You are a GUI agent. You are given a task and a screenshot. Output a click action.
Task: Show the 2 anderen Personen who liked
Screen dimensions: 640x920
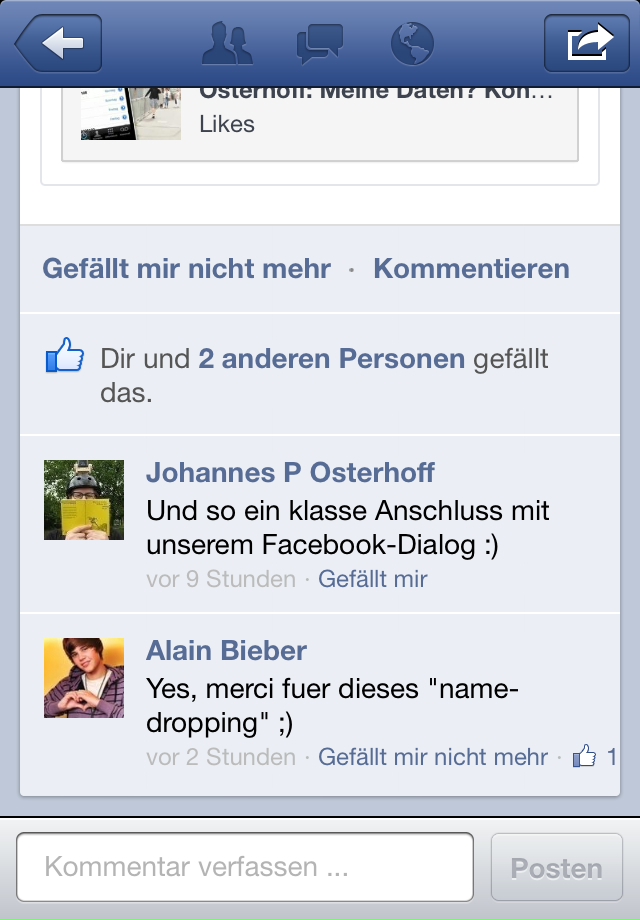tap(331, 358)
